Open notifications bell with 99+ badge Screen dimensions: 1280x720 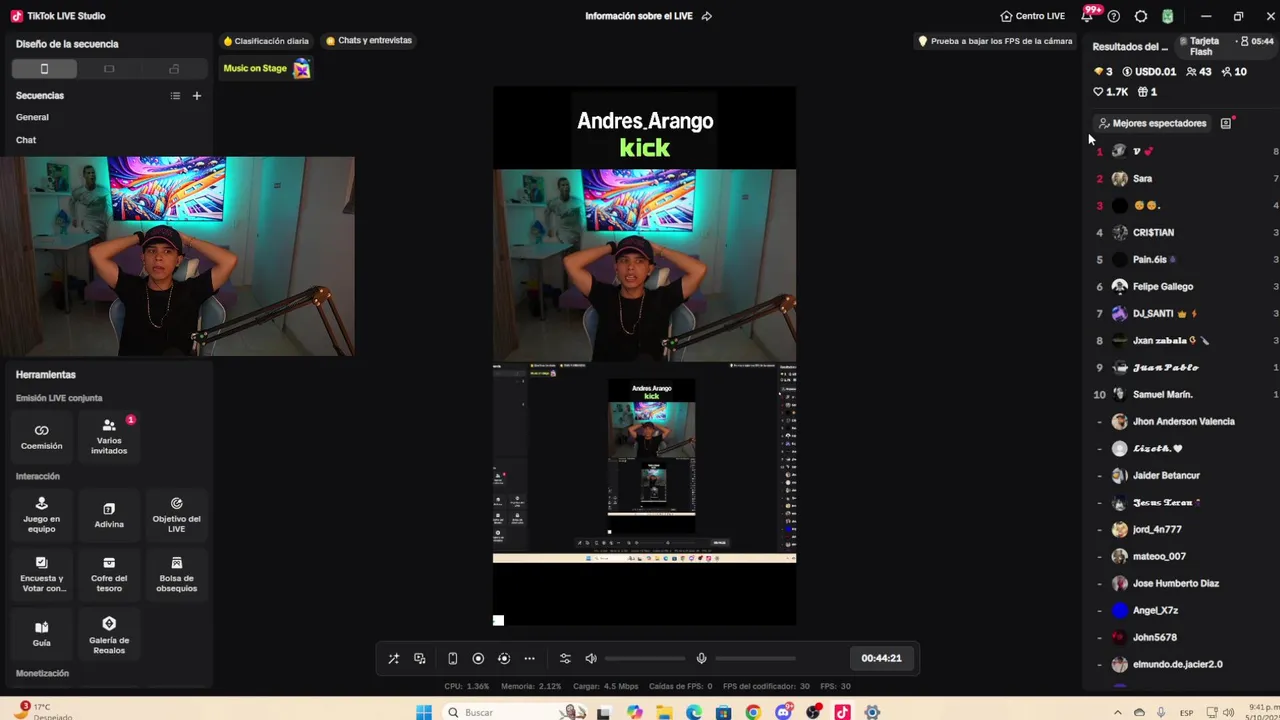pyautogui.click(x=1088, y=16)
